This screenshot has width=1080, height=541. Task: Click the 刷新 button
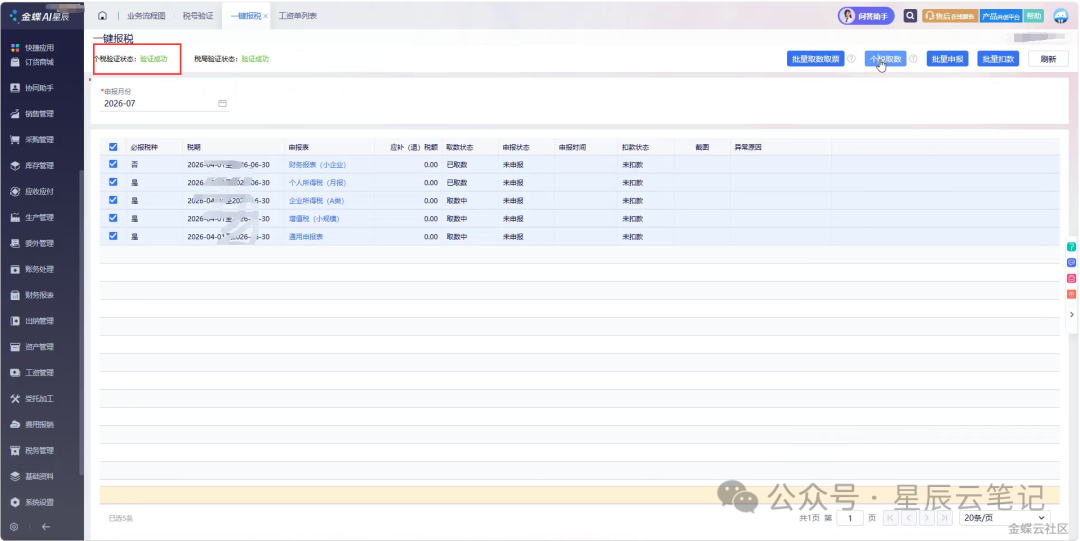(1048, 59)
